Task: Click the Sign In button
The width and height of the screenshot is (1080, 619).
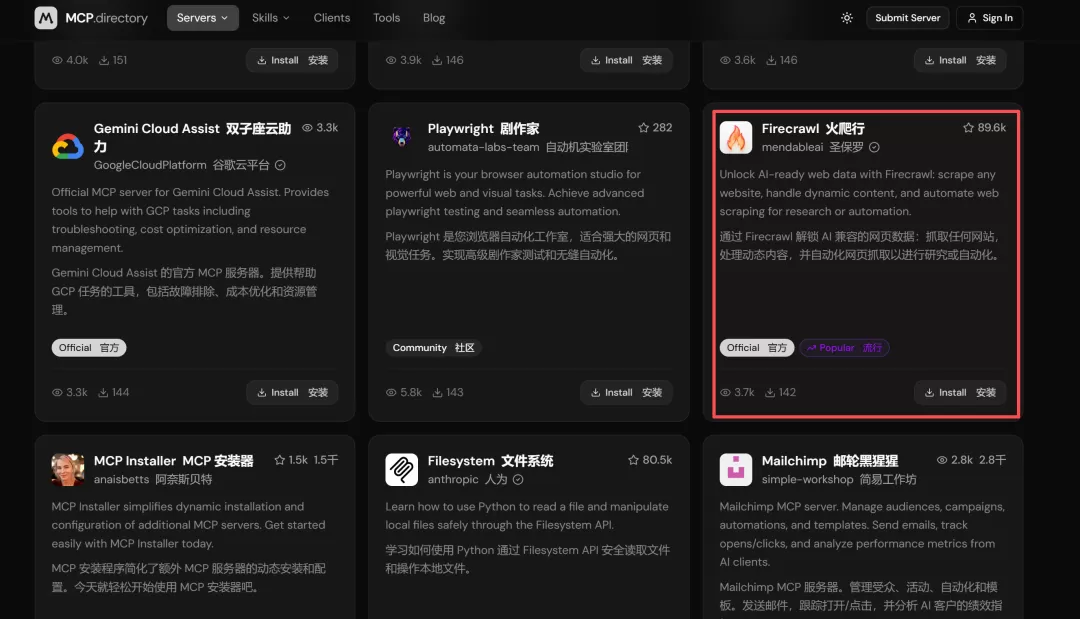Action: 989,18
